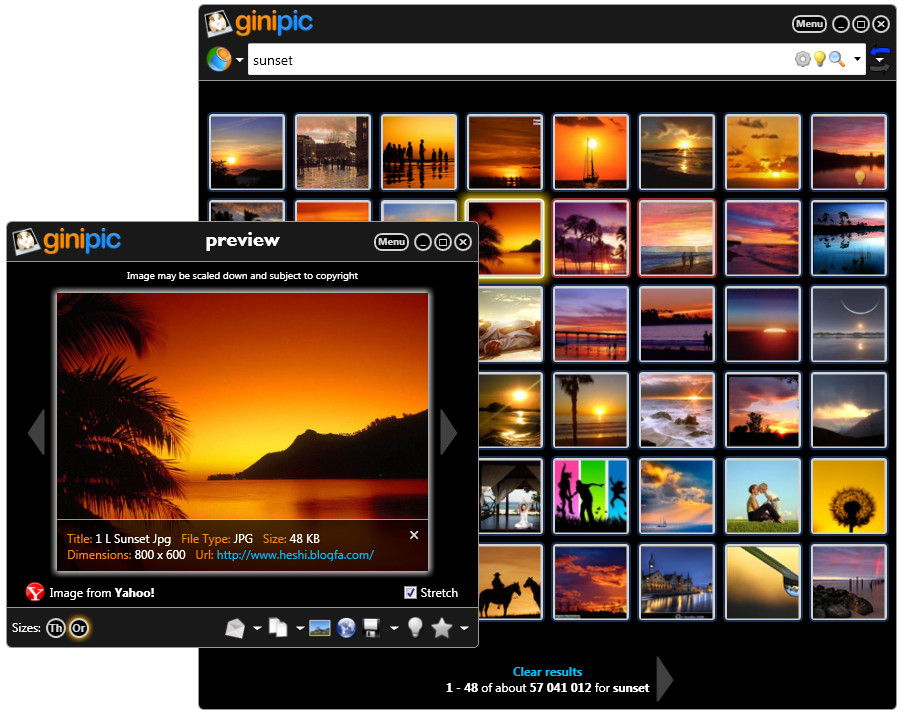Open the search engine selector dropdown arrow
The width and height of the screenshot is (910, 722).
239,59
